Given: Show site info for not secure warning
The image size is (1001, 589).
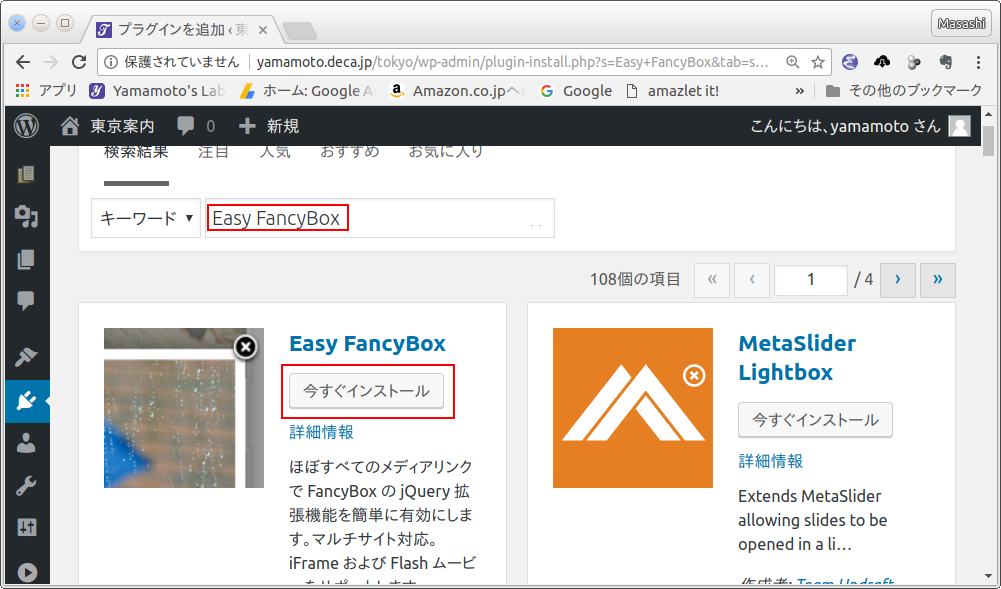Looking at the screenshot, I should [110, 62].
